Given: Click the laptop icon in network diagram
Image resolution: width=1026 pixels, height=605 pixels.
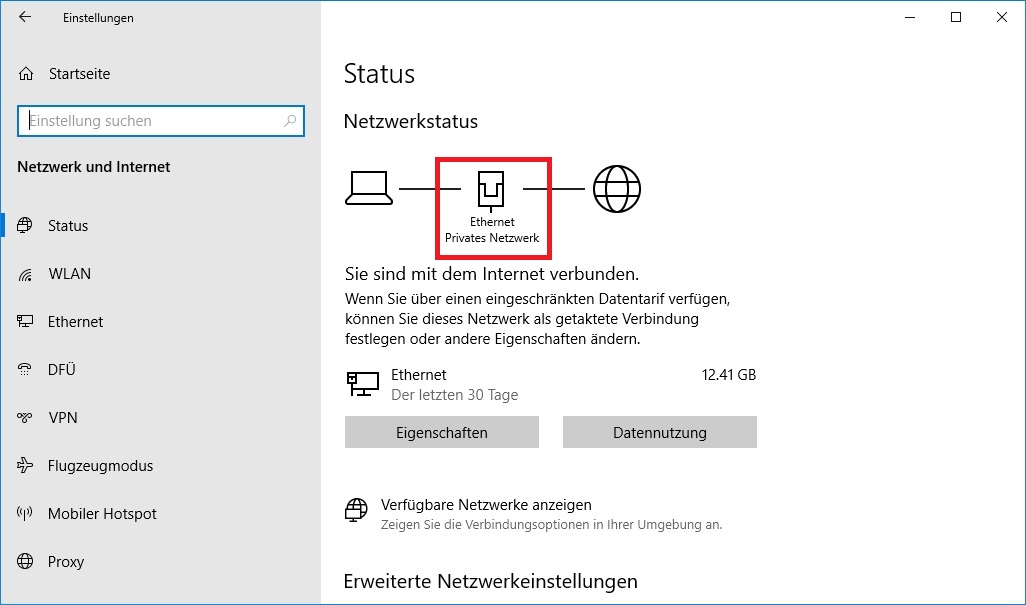Looking at the screenshot, I should click(x=369, y=188).
